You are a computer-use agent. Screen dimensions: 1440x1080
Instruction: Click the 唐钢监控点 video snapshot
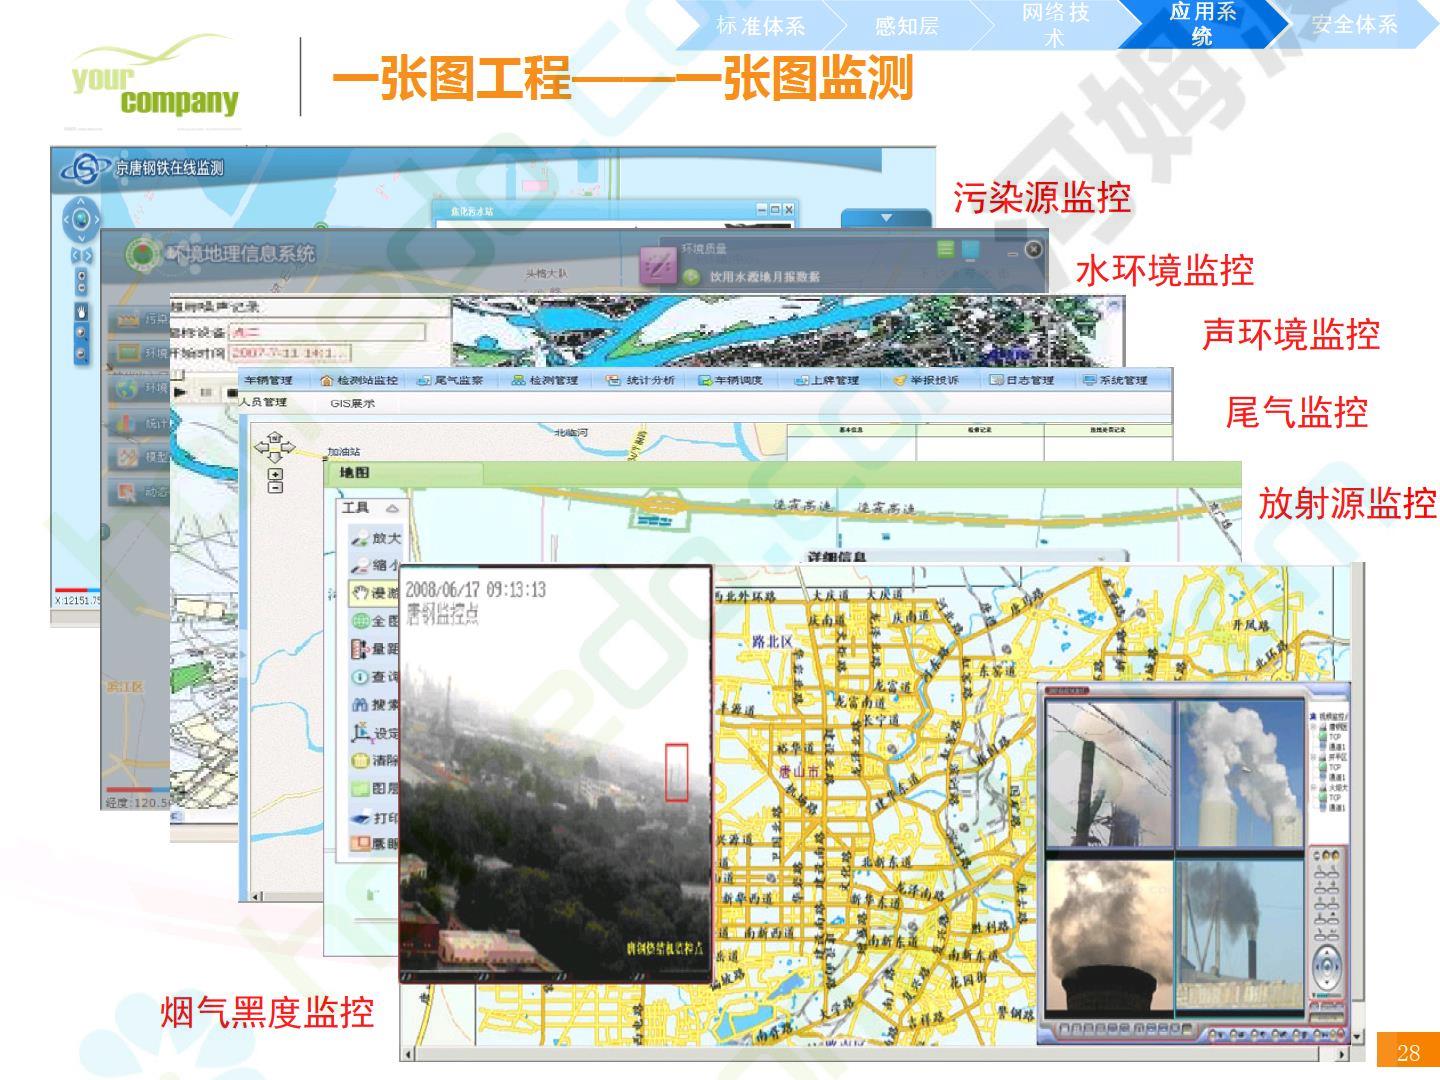[x=556, y=775]
